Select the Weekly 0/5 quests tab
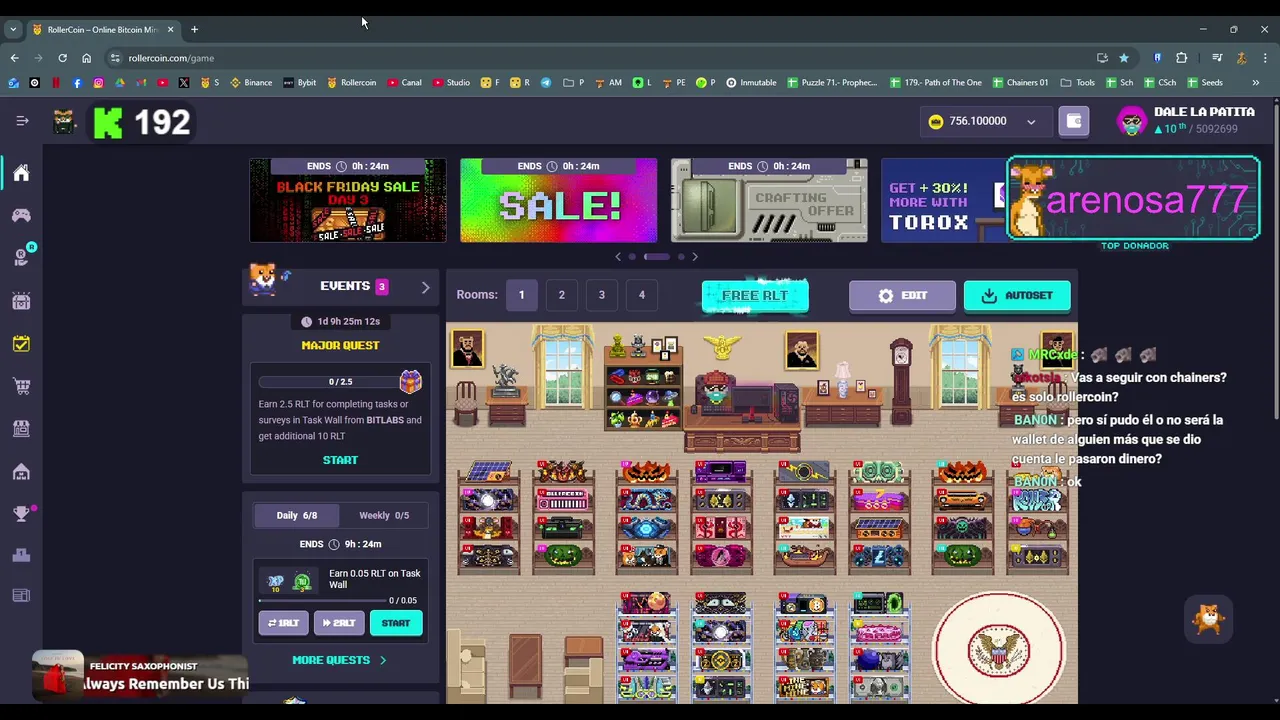 [x=384, y=515]
